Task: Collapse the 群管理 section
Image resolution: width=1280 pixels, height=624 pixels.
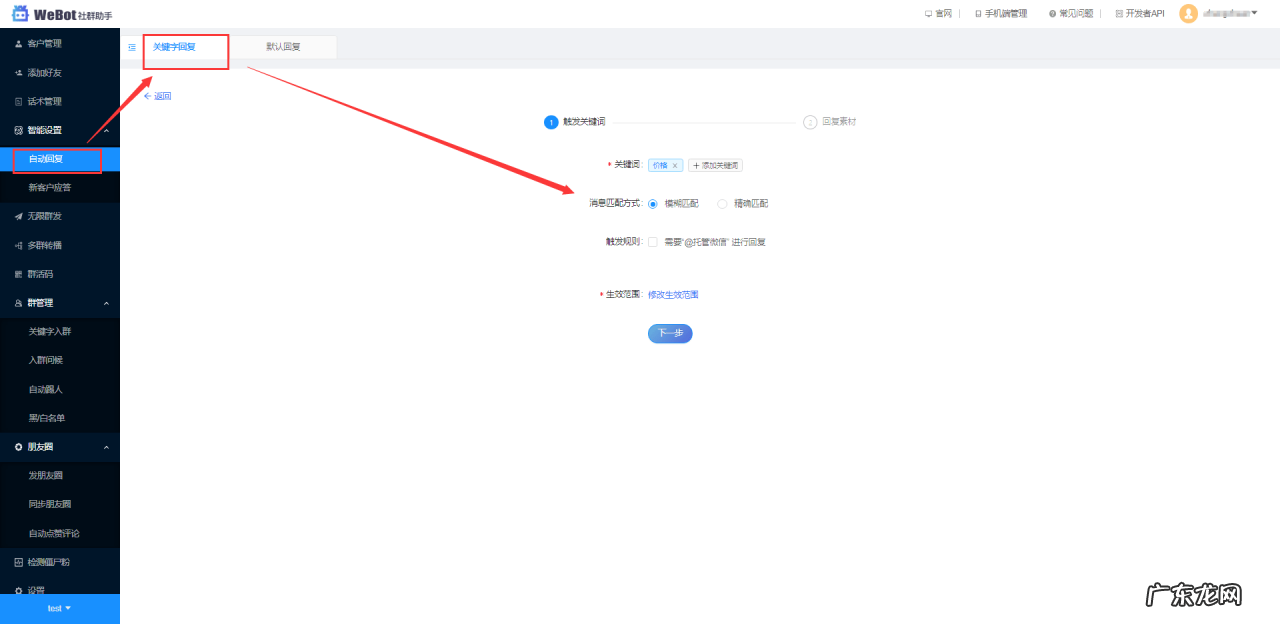Action: (45, 302)
